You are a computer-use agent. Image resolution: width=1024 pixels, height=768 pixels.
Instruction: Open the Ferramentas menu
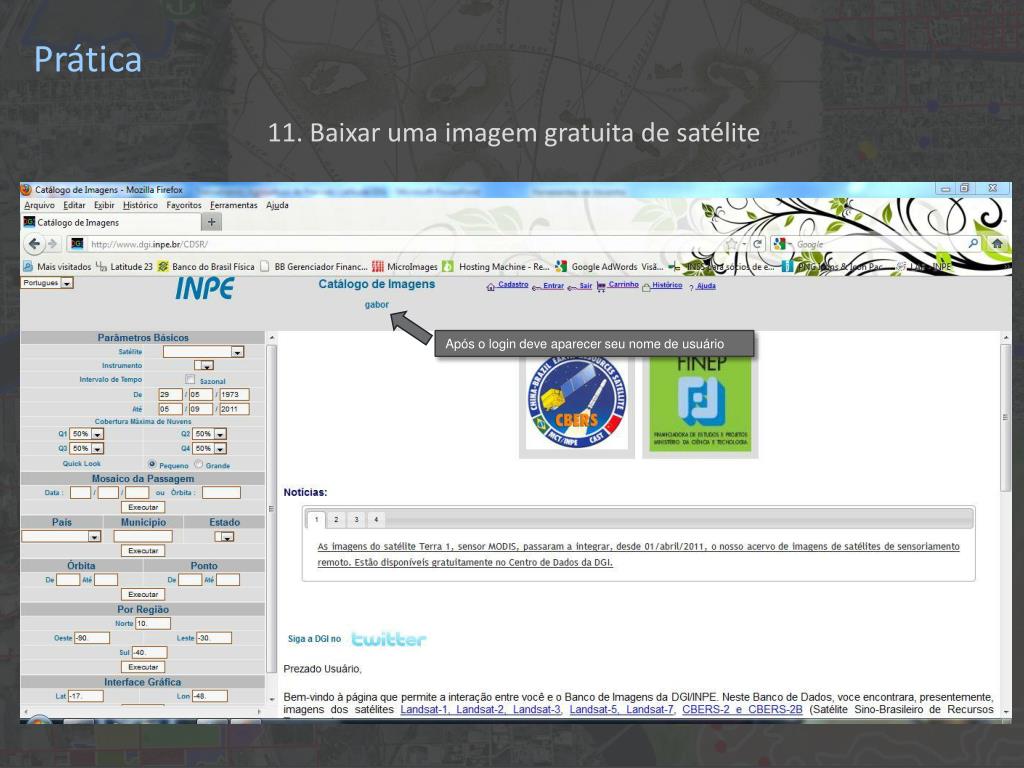[x=233, y=205]
